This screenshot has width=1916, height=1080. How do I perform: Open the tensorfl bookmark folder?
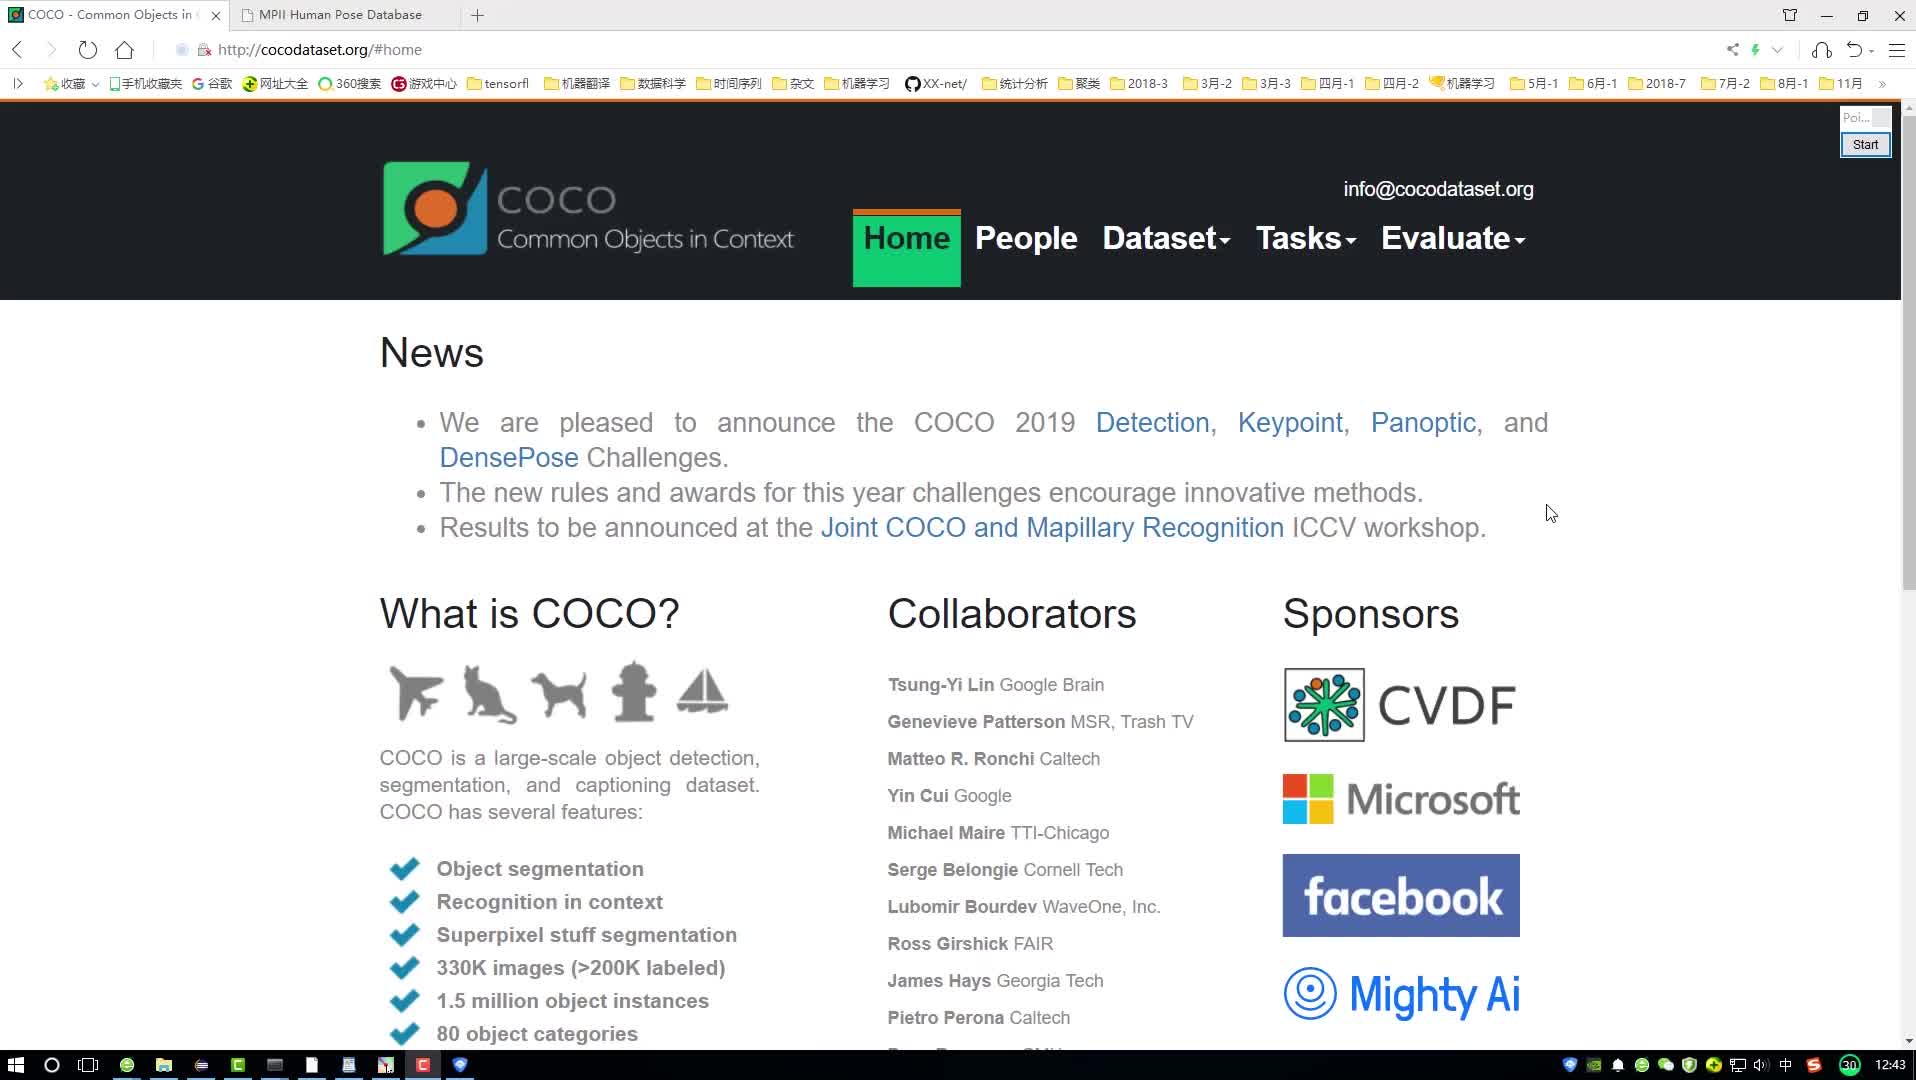(498, 84)
